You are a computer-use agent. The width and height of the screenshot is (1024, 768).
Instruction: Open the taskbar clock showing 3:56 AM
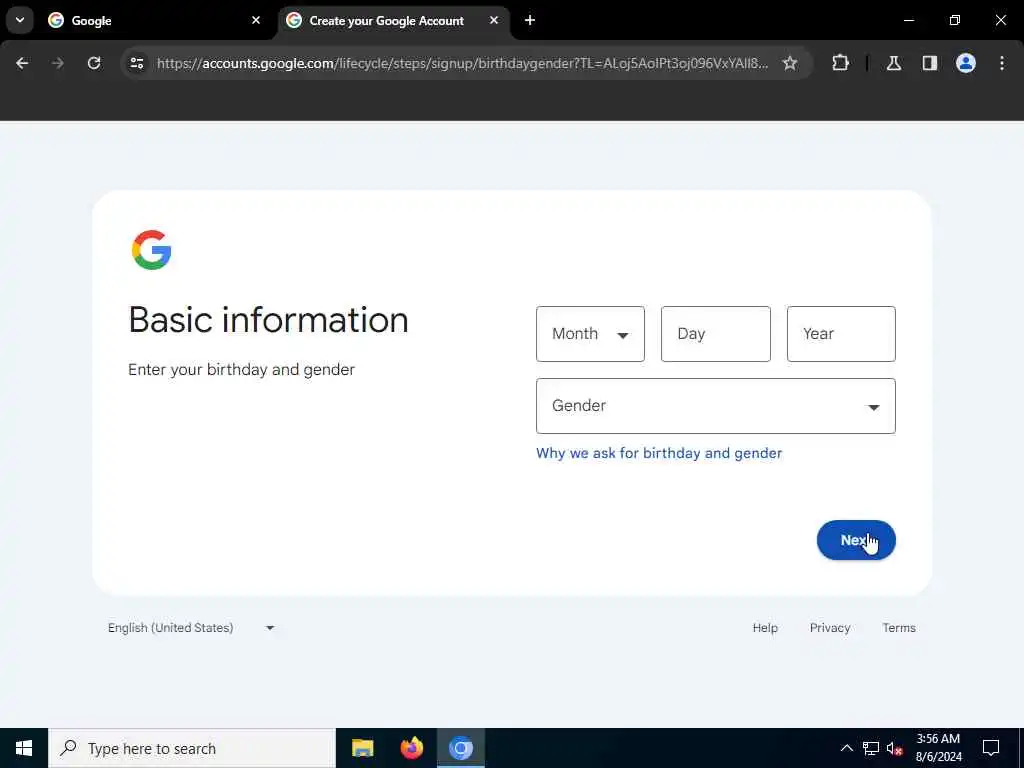(938, 748)
